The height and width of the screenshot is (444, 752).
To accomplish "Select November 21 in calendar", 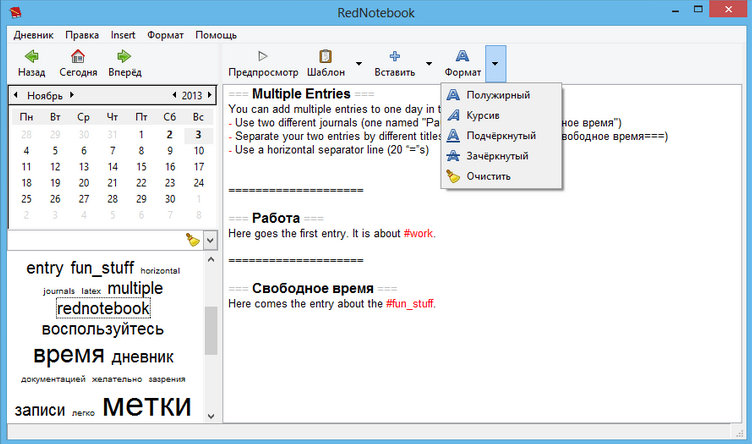I will pyautogui.click(x=112, y=183).
